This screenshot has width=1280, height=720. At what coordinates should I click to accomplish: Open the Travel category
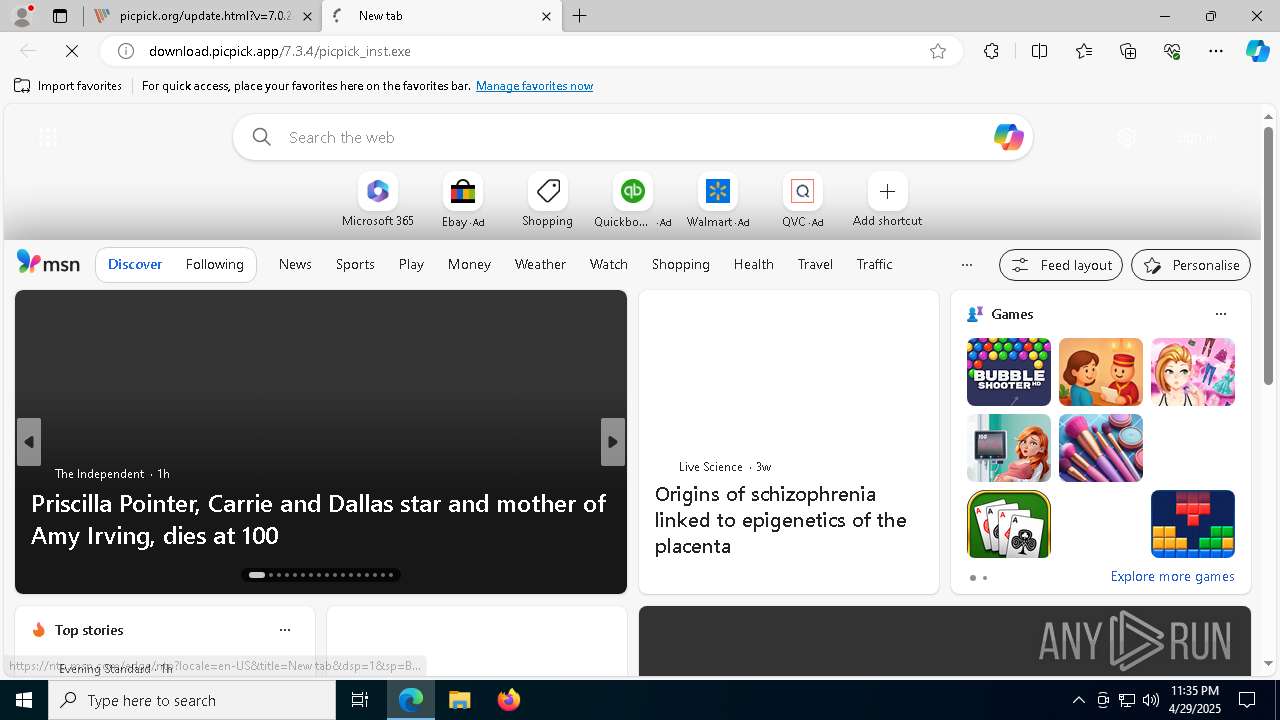pos(815,264)
